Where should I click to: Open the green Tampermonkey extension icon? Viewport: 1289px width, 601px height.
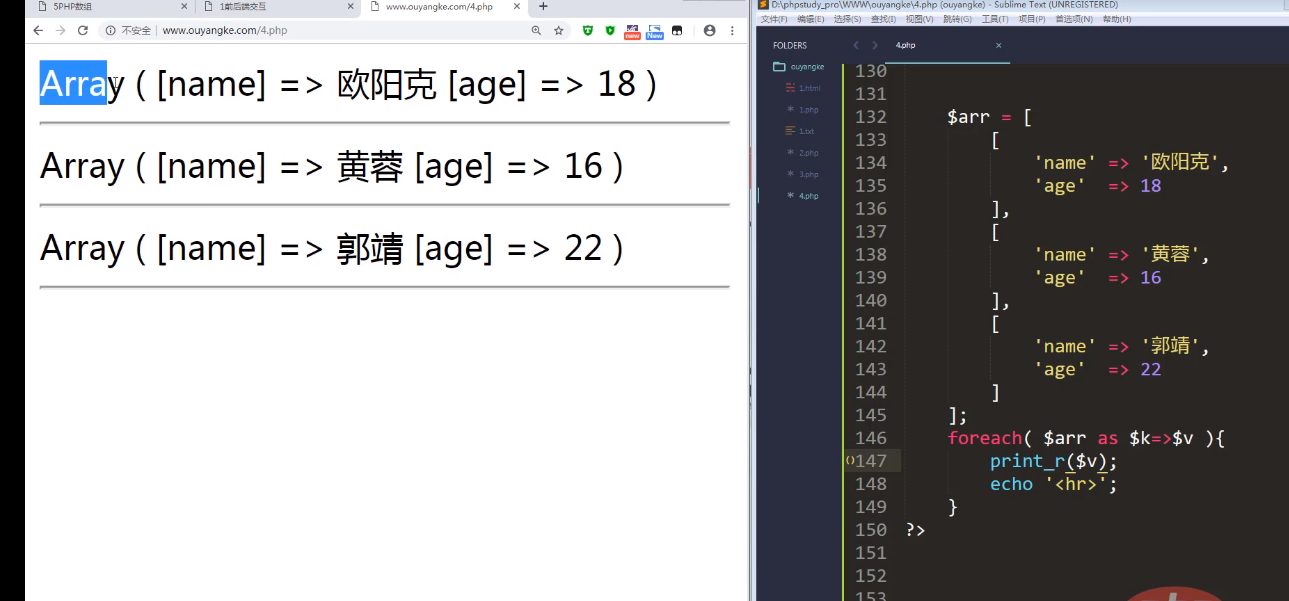(588, 30)
